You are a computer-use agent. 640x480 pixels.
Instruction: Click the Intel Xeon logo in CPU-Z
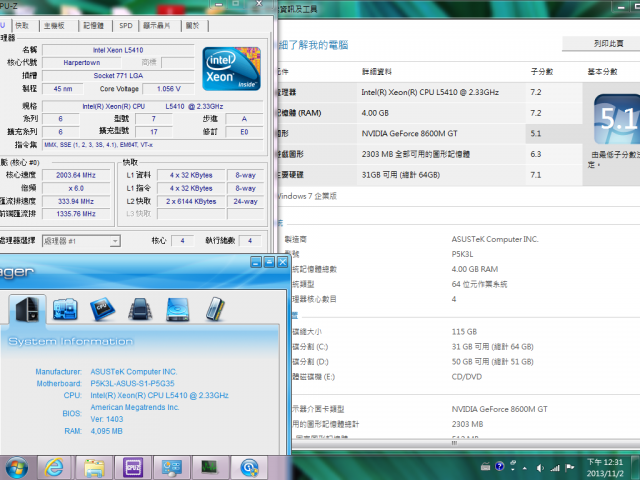(x=231, y=69)
